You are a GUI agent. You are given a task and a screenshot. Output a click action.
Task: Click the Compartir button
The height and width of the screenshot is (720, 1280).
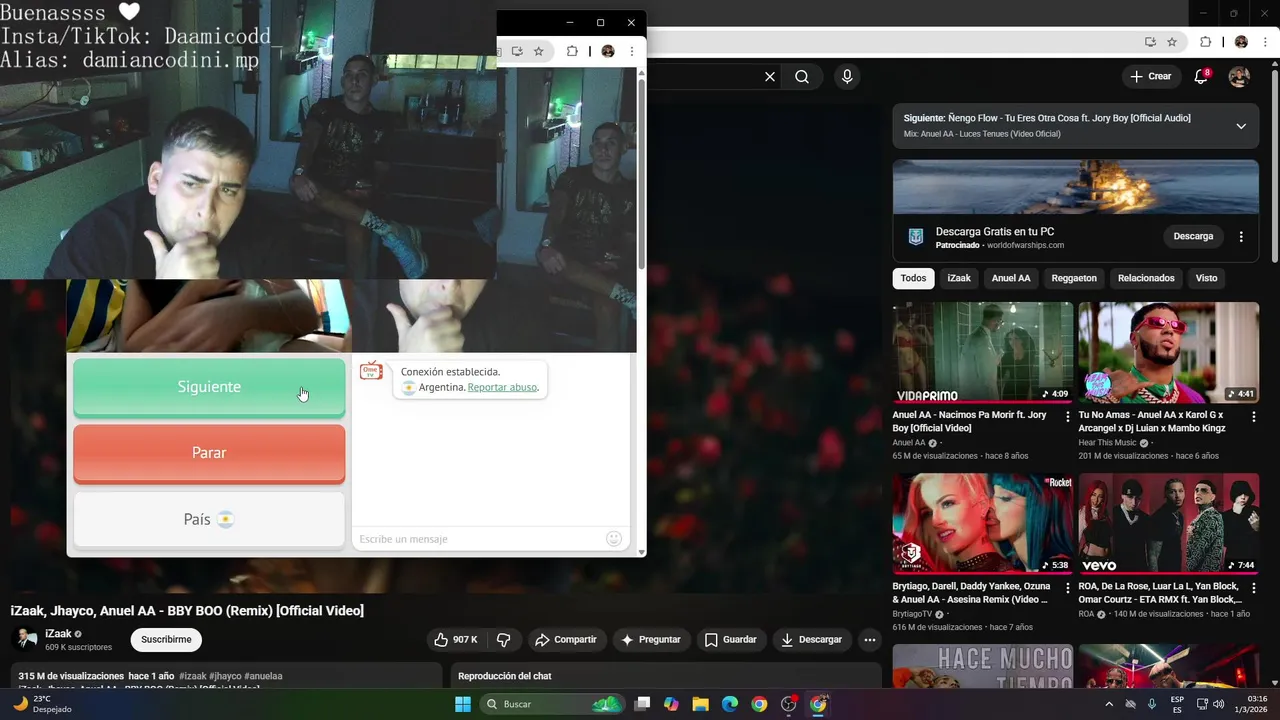(x=566, y=640)
